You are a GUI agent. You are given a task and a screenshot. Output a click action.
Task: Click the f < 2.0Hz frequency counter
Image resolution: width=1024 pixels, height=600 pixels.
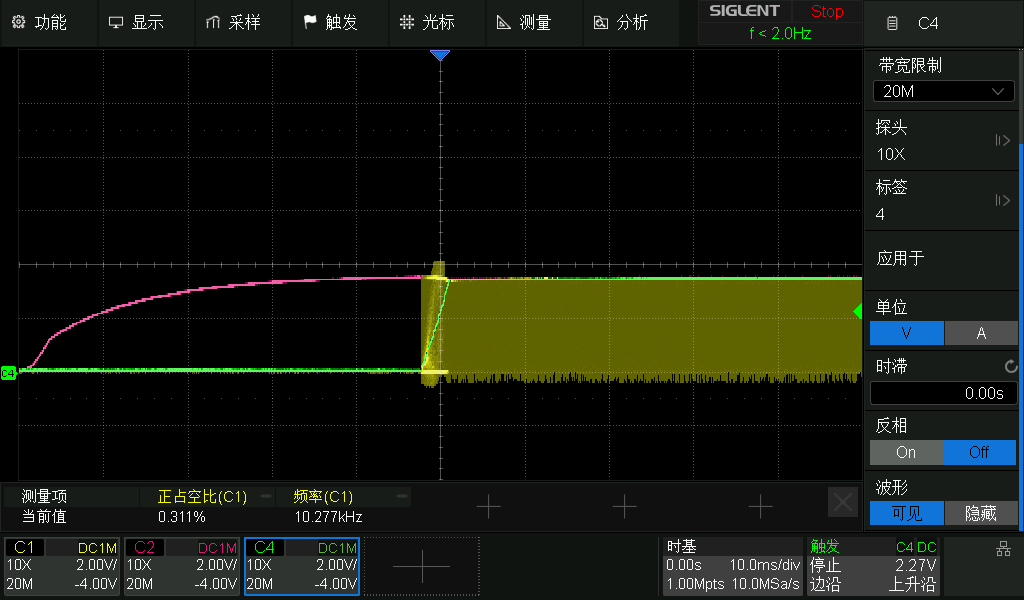[x=780, y=33]
